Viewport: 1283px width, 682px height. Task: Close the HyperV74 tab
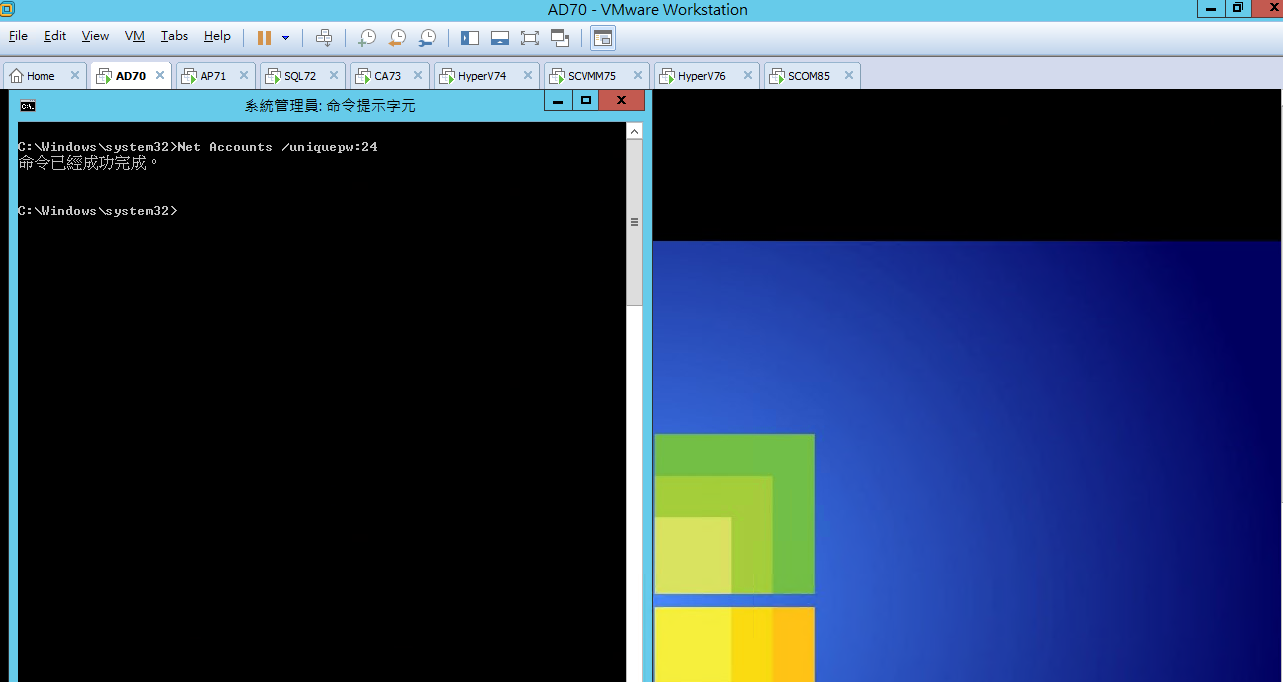[x=527, y=75]
